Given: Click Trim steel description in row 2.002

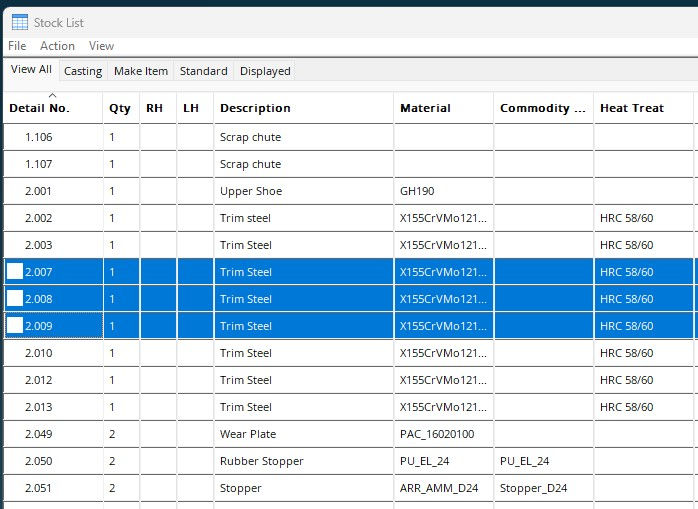Looking at the screenshot, I should click(x=245, y=218).
